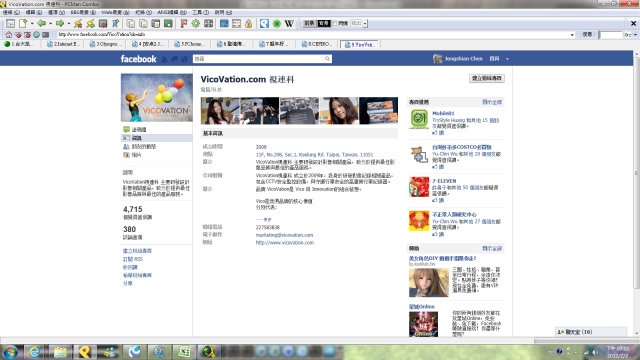Expand the address bar URL dropdown
The width and height of the screenshot is (640, 360).
click(572, 35)
